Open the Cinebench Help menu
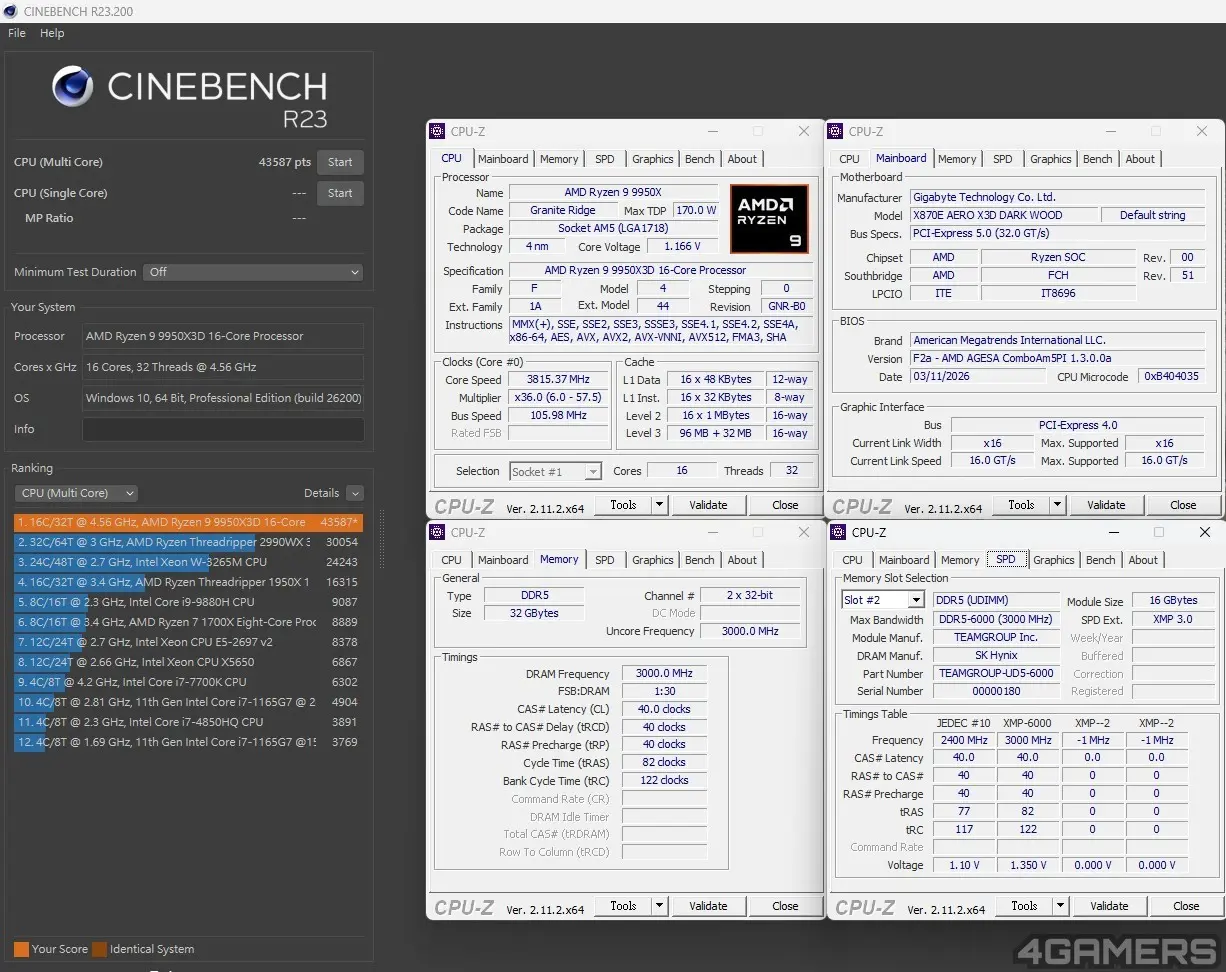Screen dimensions: 1226x972 pyautogui.click(x=52, y=33)
